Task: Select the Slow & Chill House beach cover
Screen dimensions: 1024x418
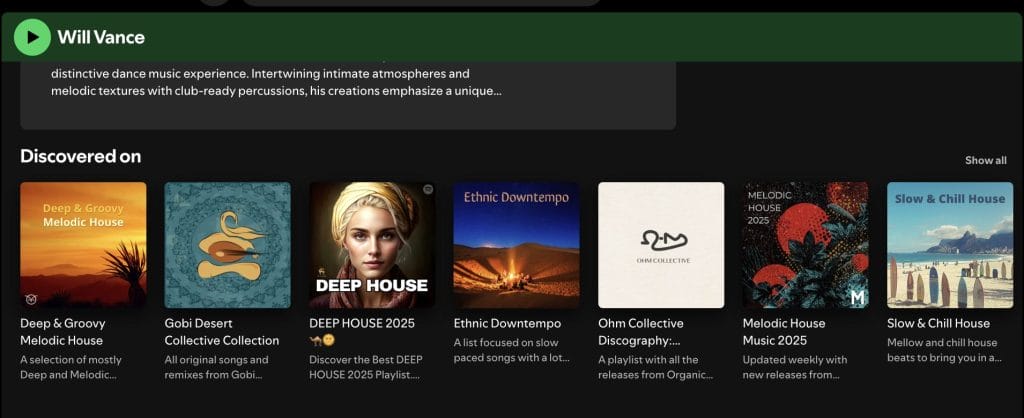Action: pyautogui.click(x=949, y=245)
